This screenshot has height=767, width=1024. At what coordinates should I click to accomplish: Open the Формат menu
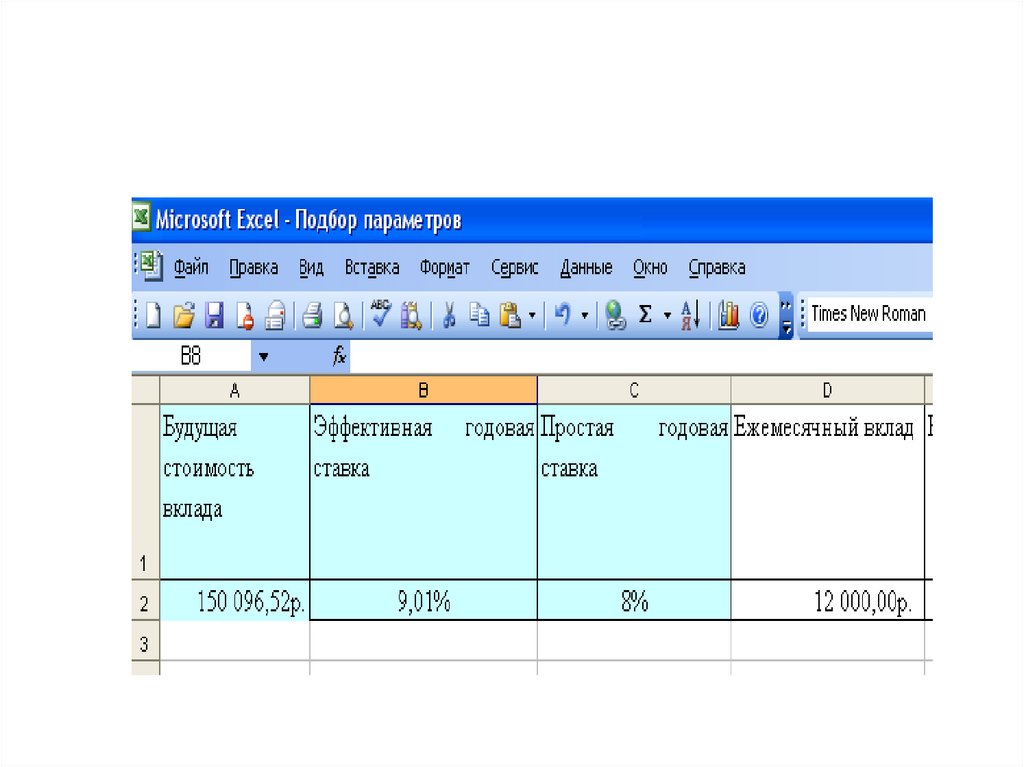pyautogui.click(x=444, y=268)
